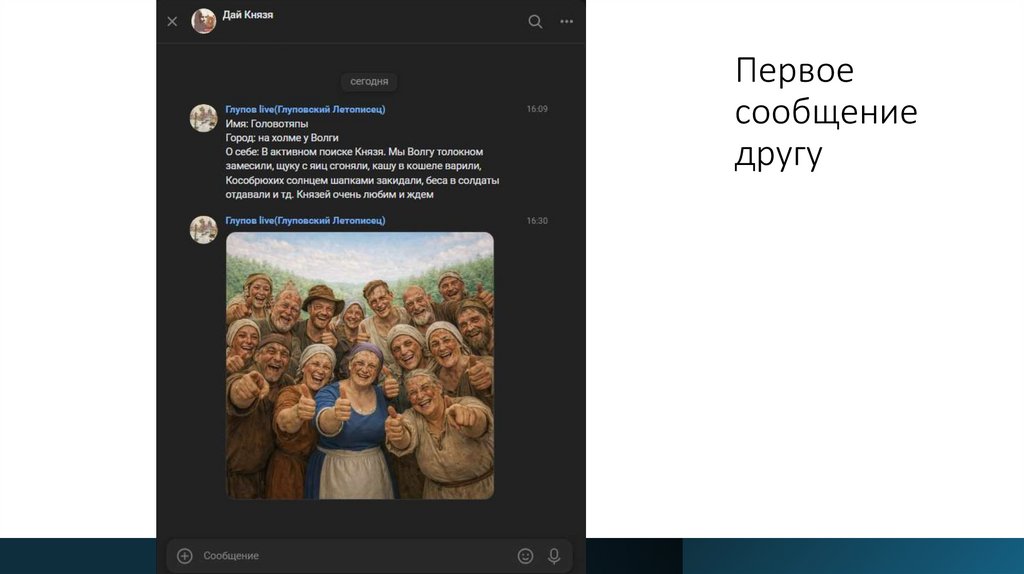
Task: Click slide title Первое сообщение другу
Action: (826, 112)
